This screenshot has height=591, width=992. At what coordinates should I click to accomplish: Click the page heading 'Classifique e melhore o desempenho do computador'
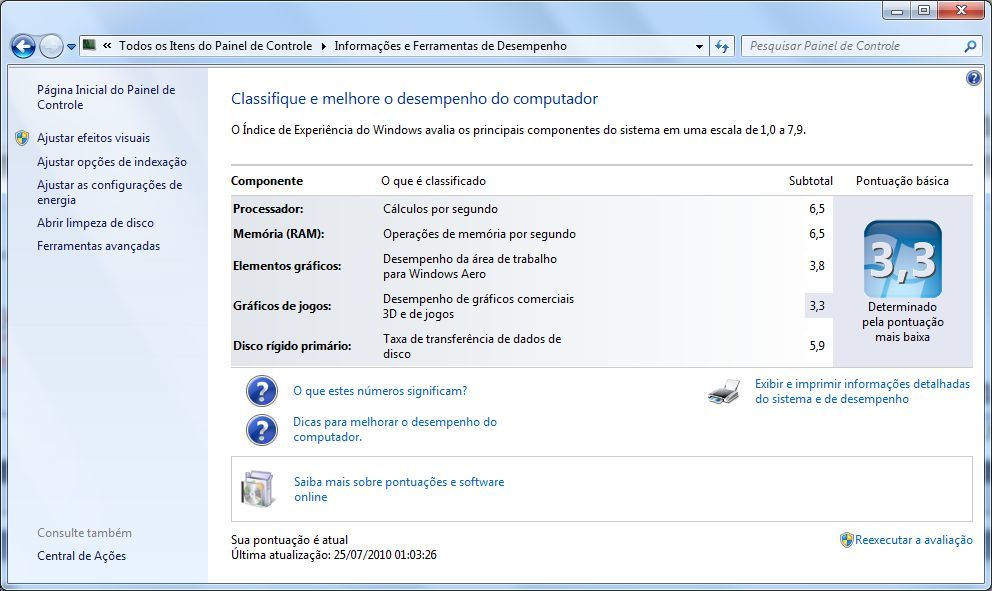414,99
